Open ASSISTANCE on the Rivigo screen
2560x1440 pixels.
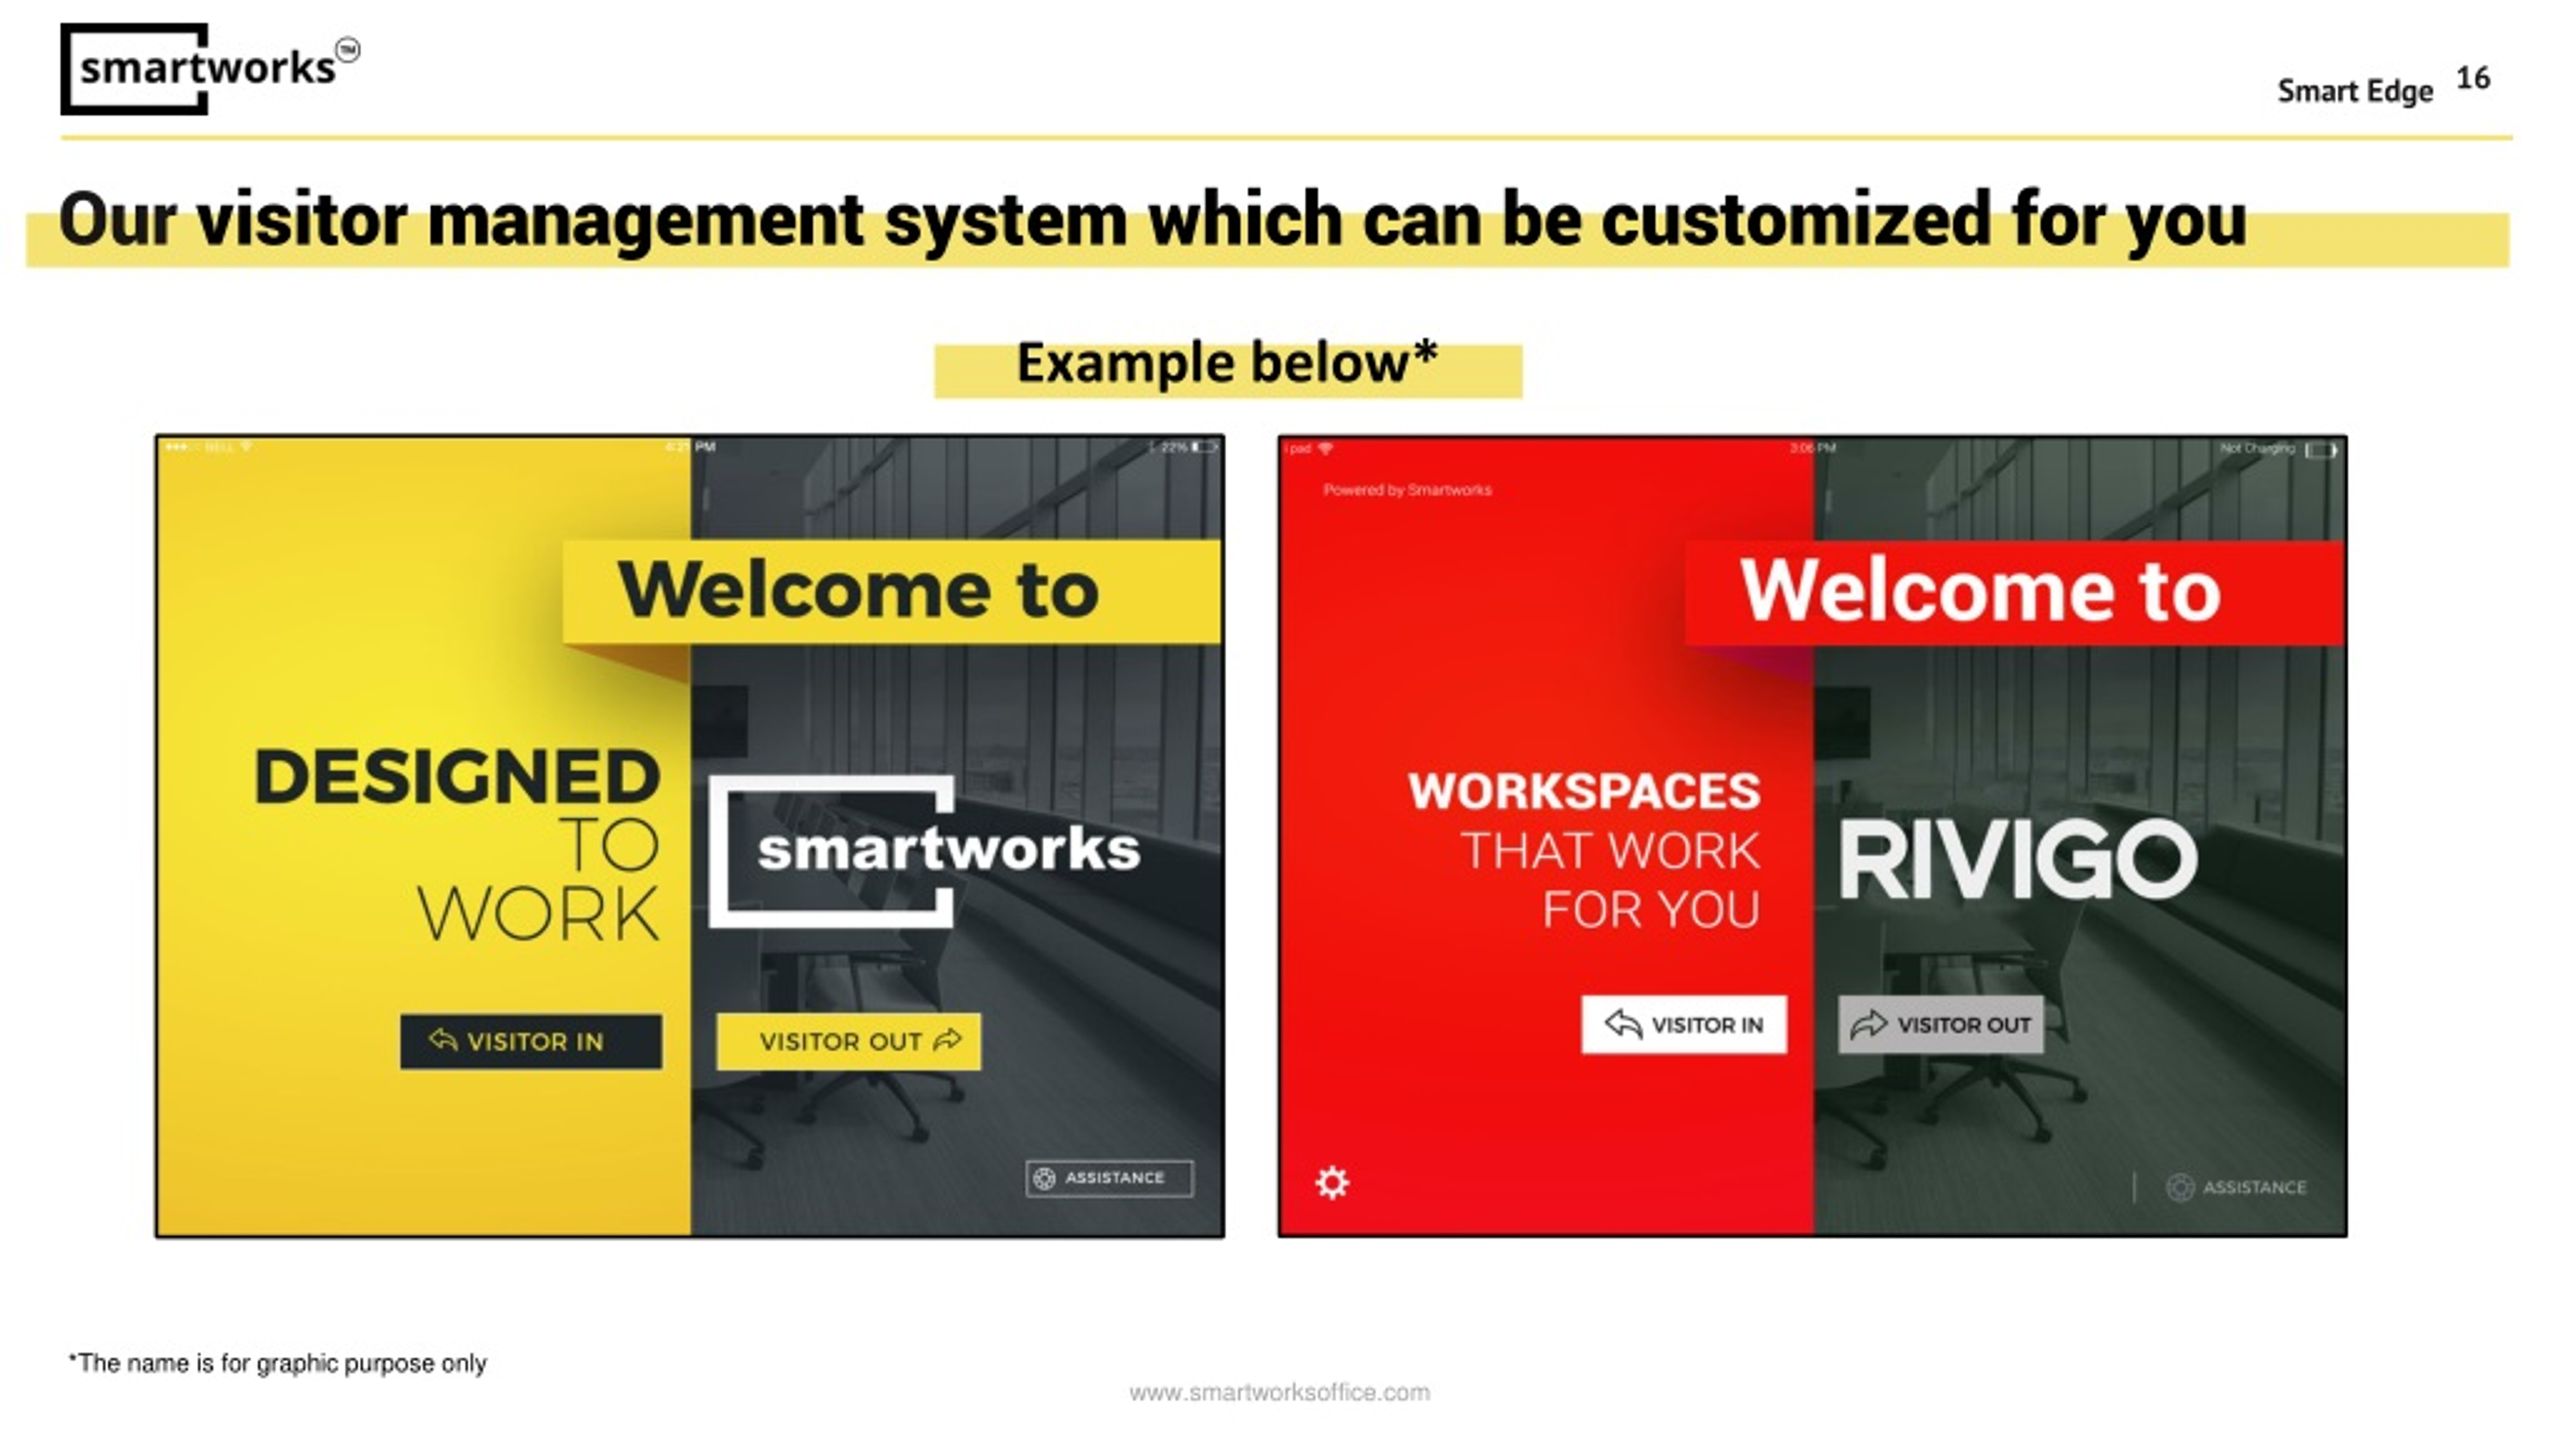[2236, 1187]
